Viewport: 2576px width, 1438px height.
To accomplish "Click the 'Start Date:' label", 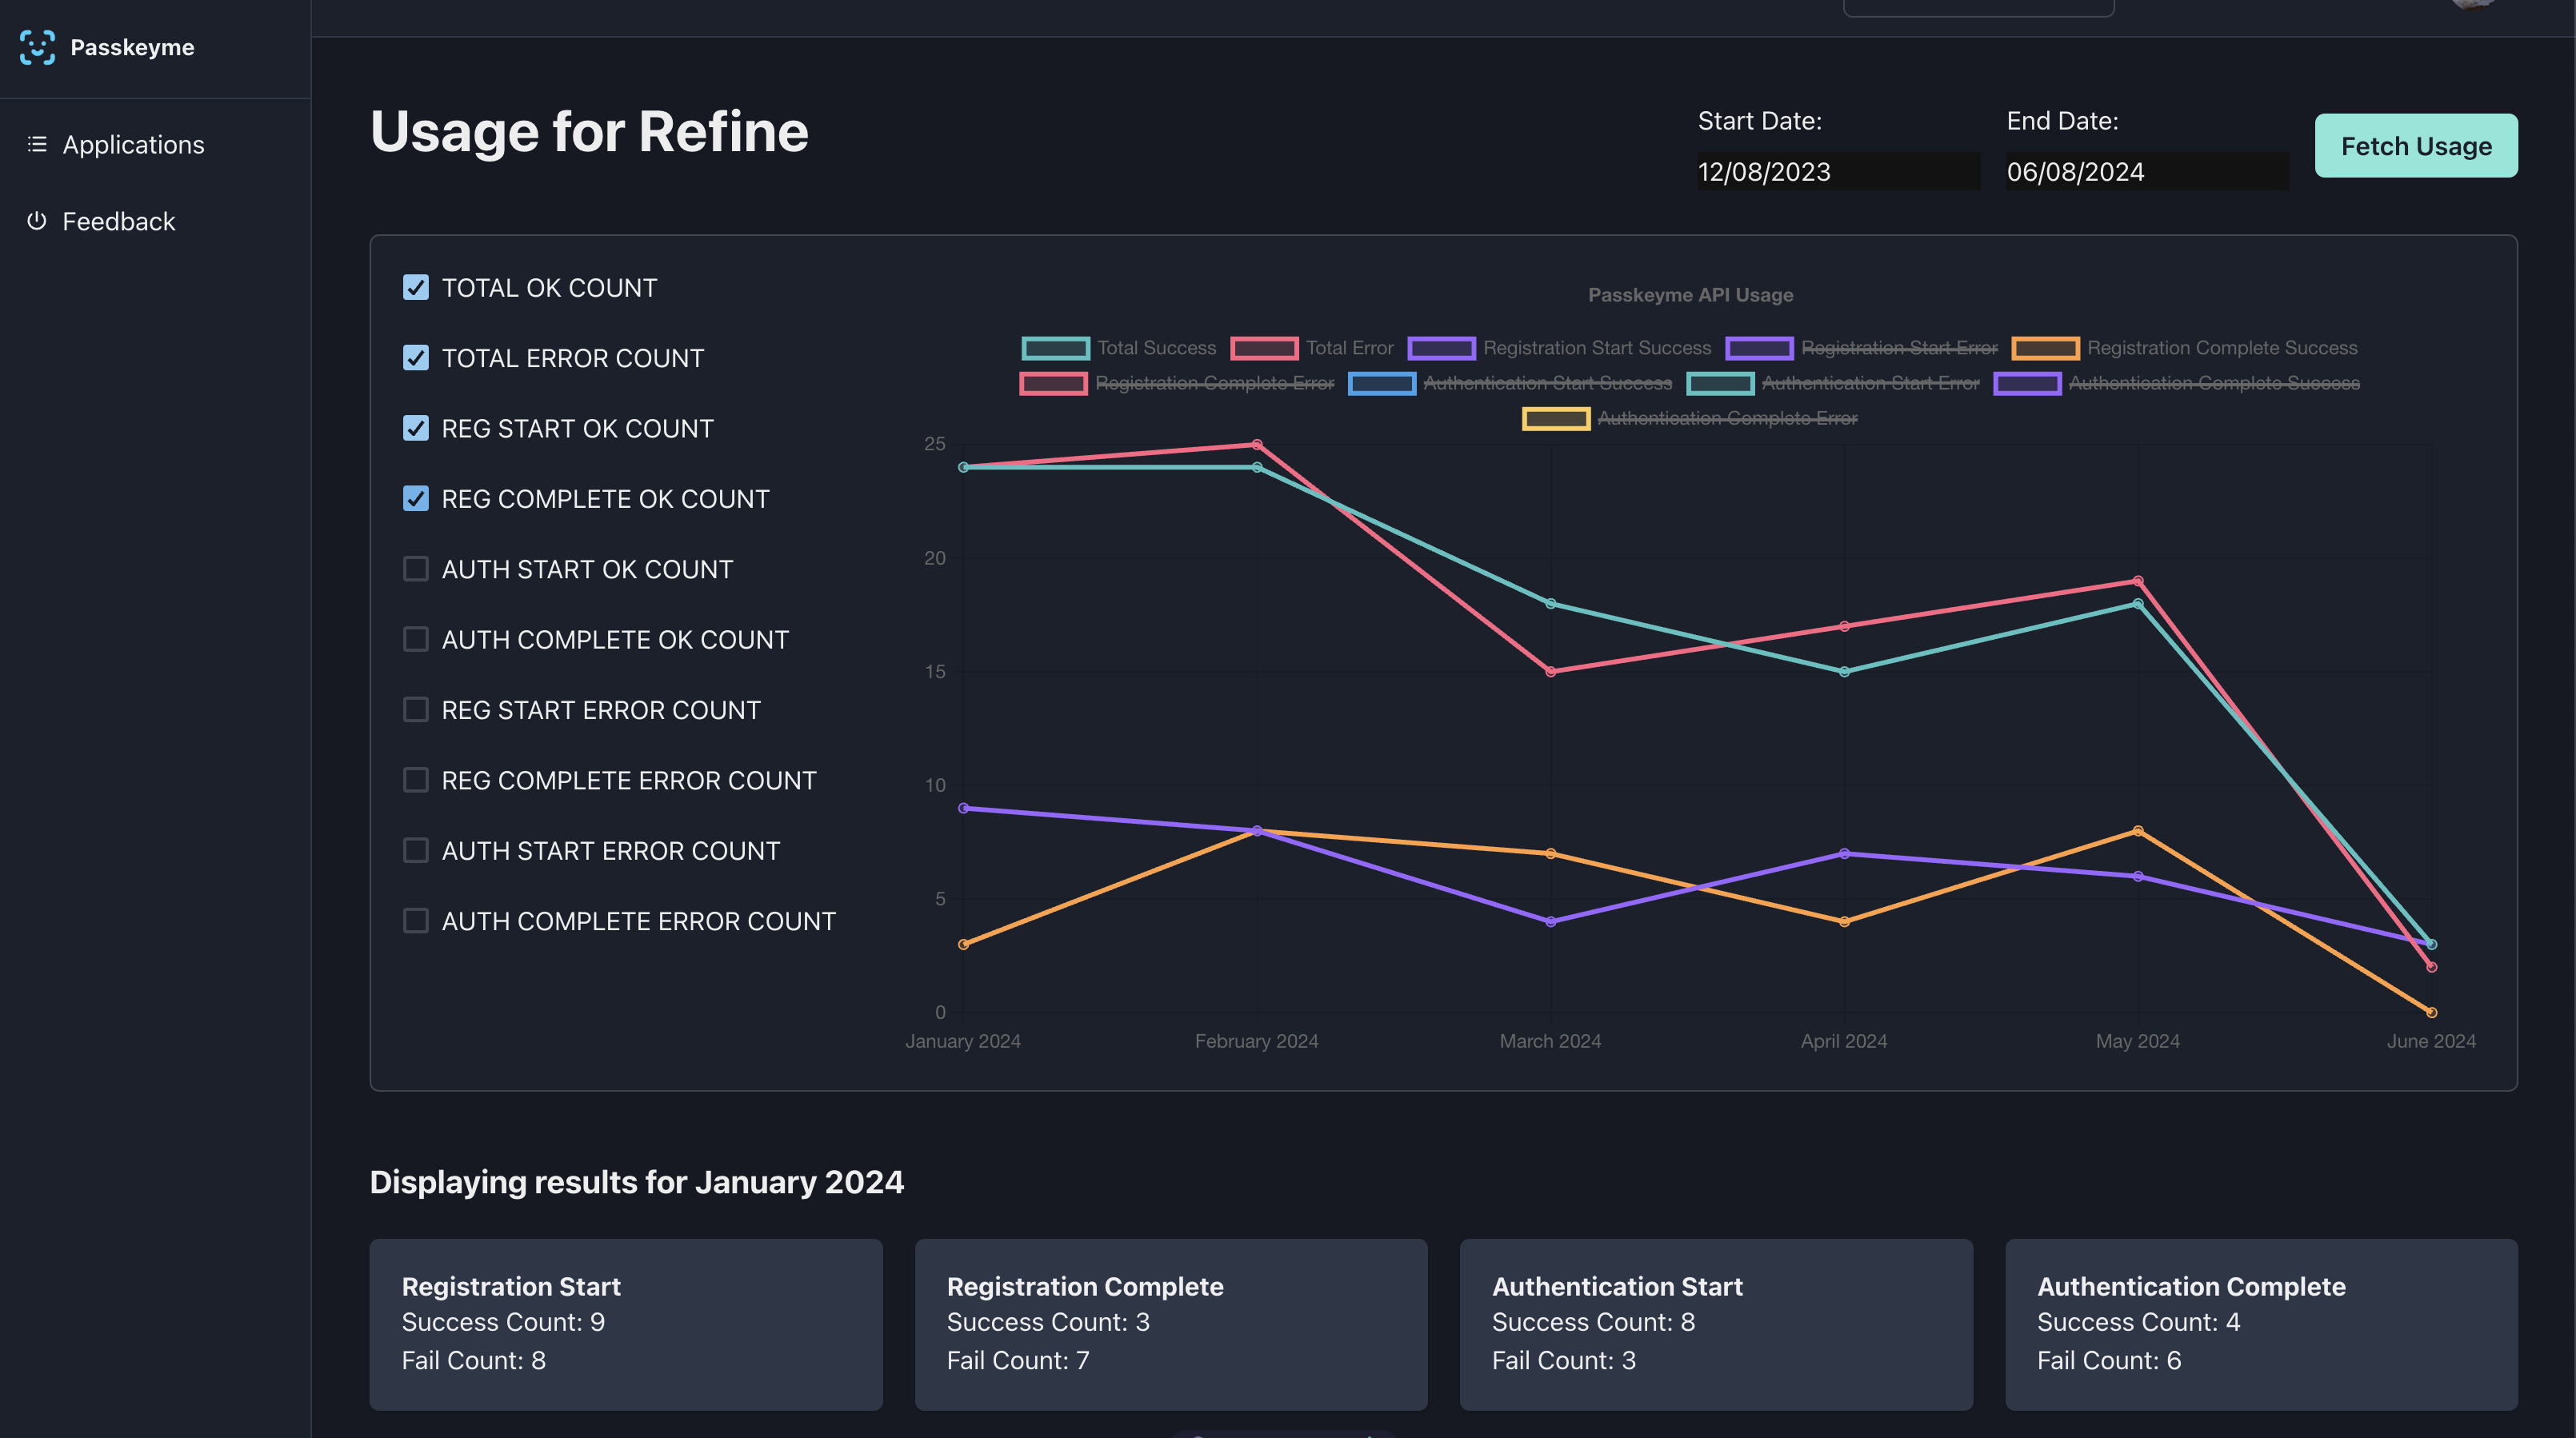I will point(1760,121).
